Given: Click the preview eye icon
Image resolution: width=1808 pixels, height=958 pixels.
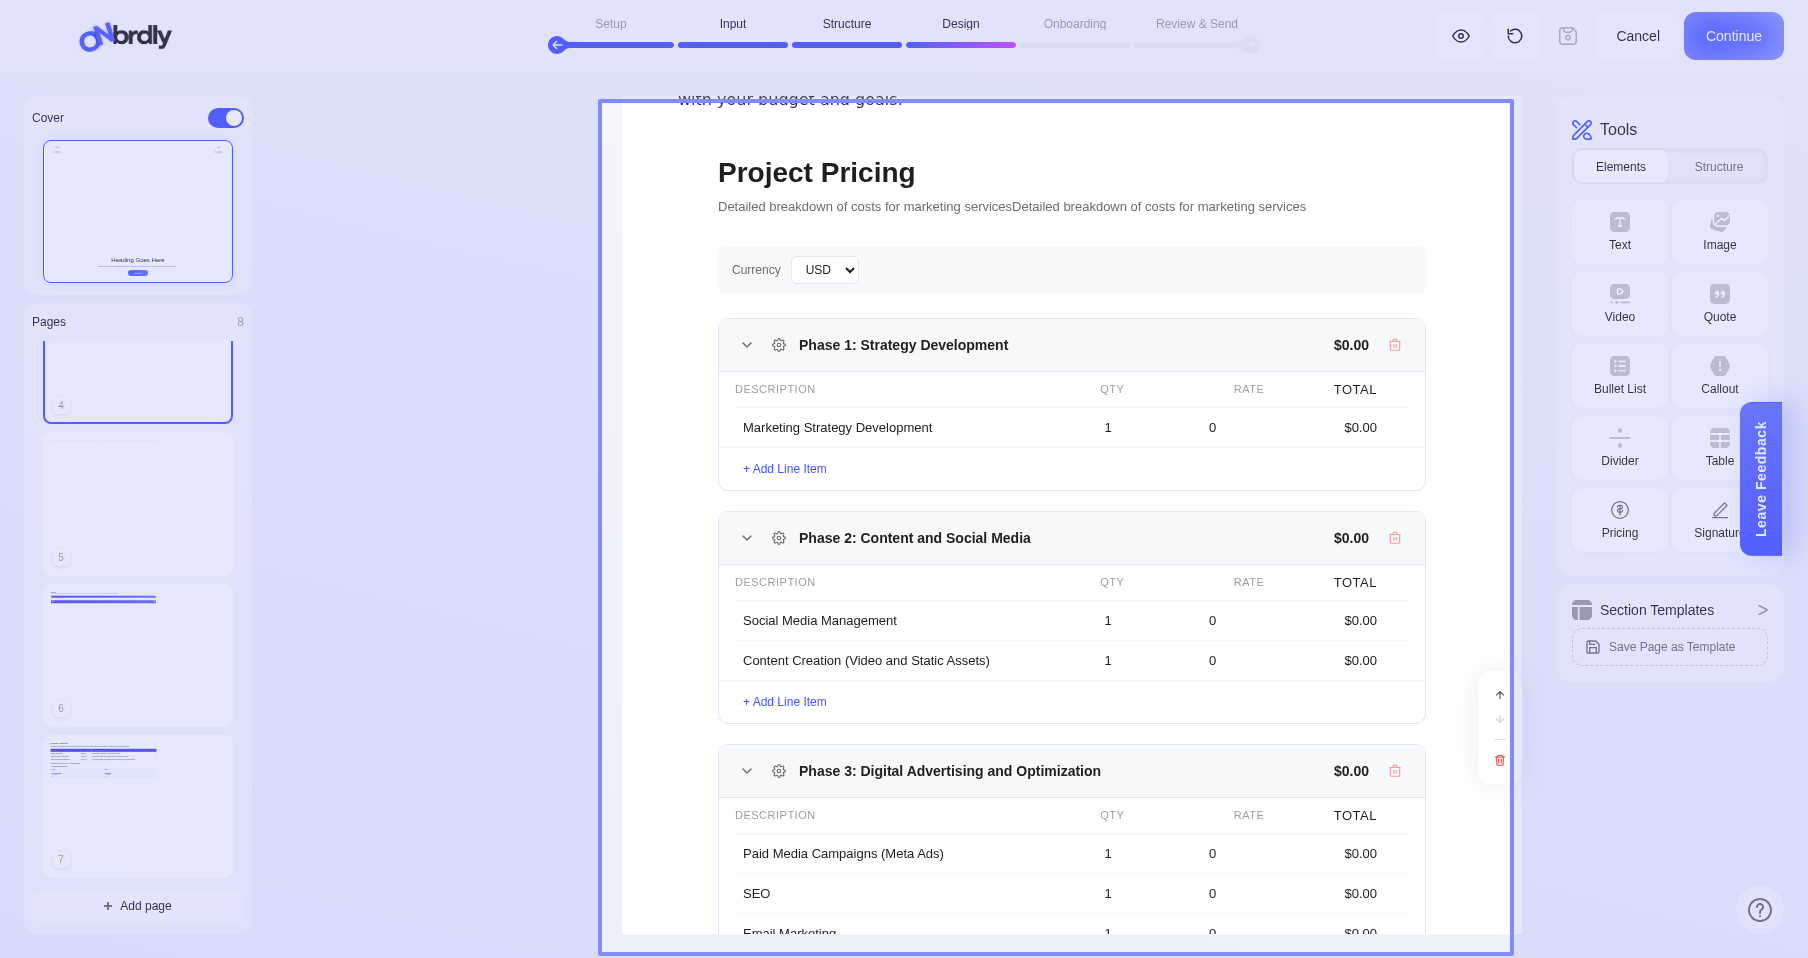Looking at the screenshot, I should click(1461, 36).
